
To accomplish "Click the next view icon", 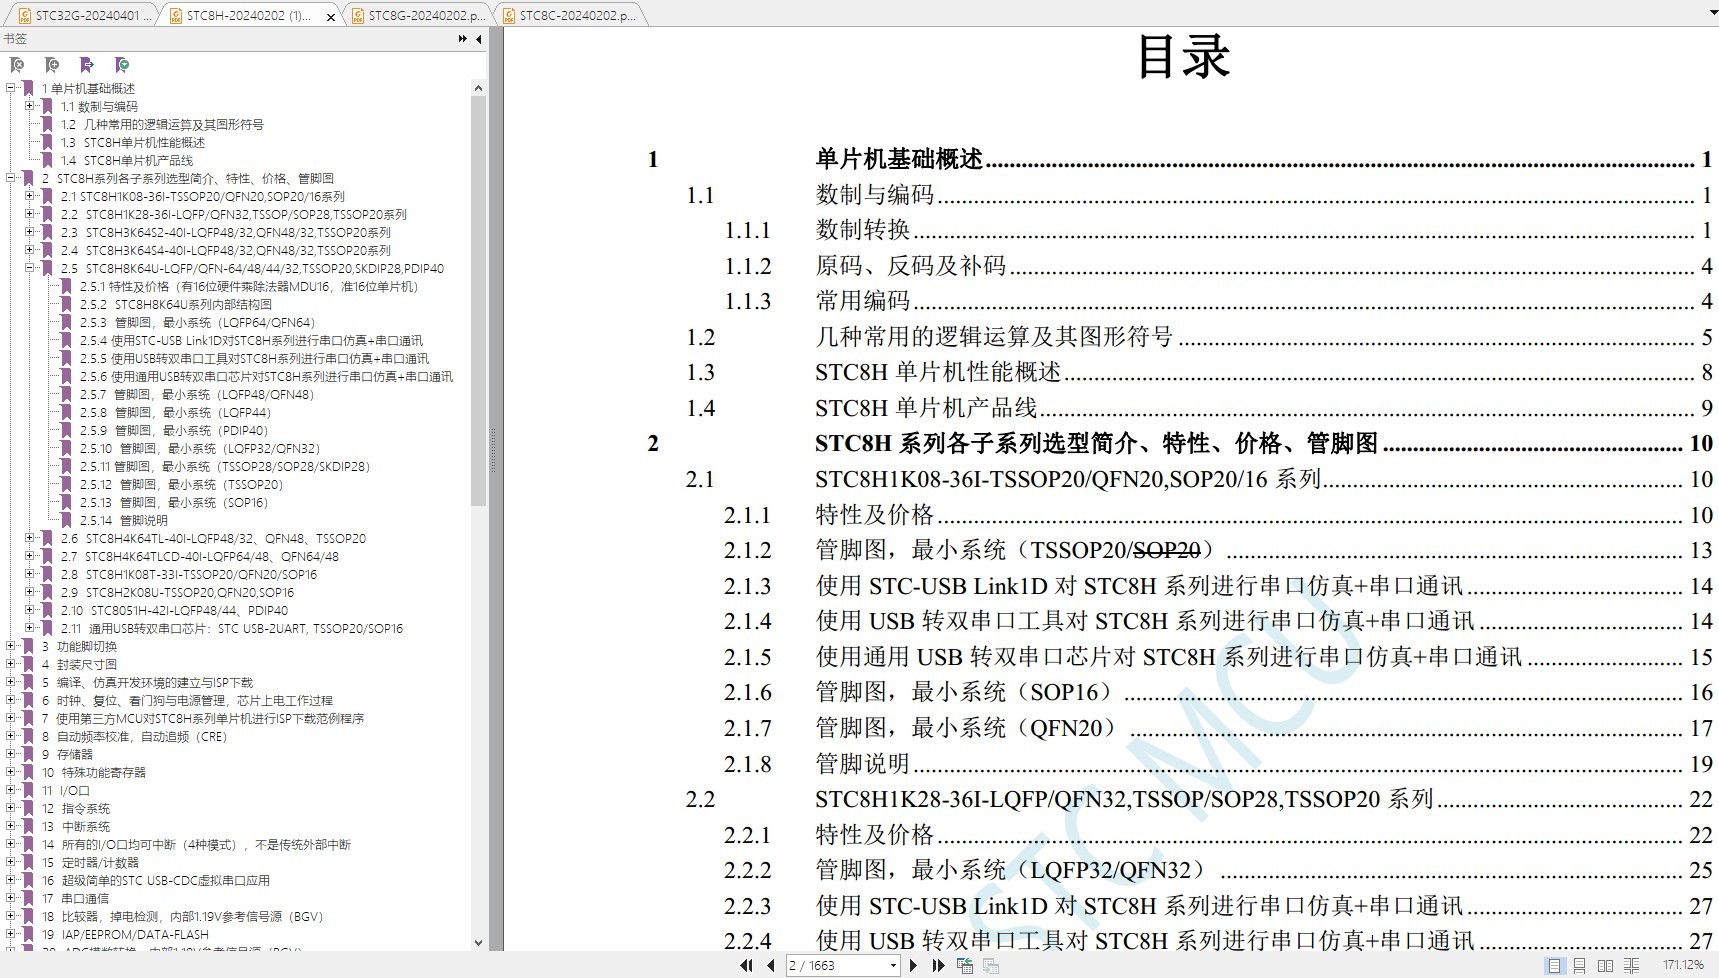I will [991, 965].
